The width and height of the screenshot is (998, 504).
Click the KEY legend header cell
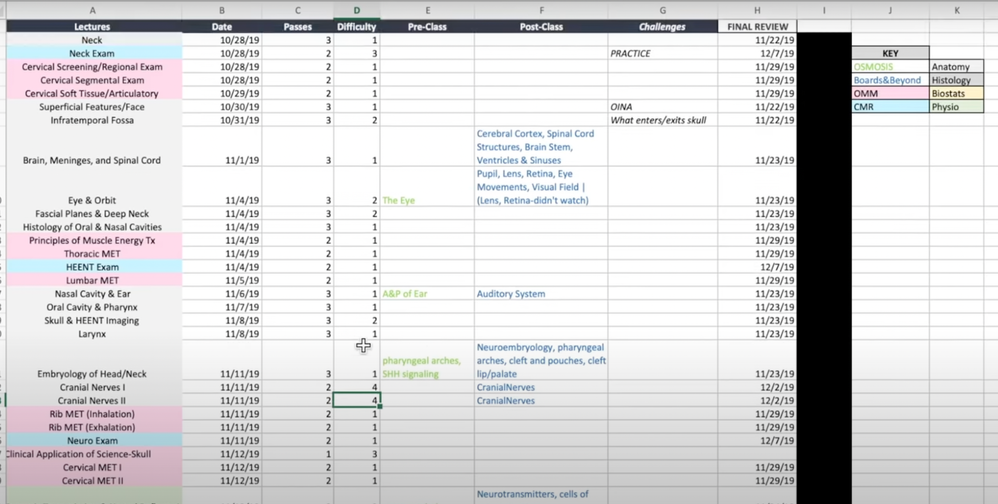coord(890,53)
